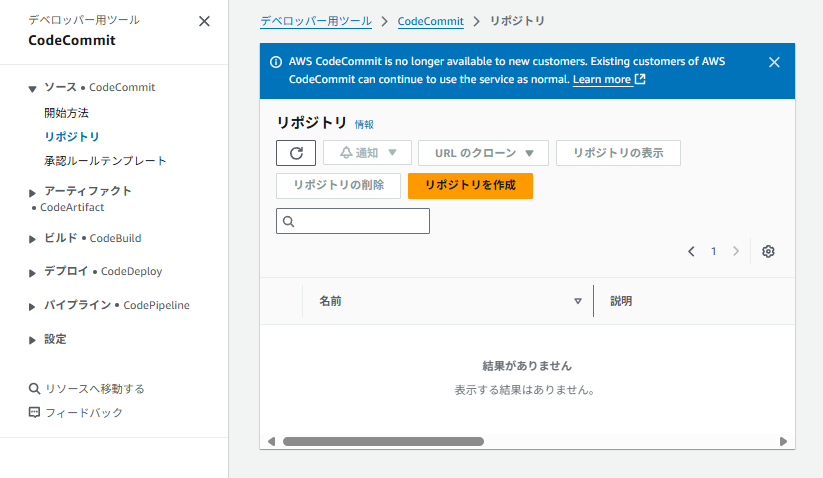Open the Learn more link
823x478 pixels.
(x=602, y=80)
